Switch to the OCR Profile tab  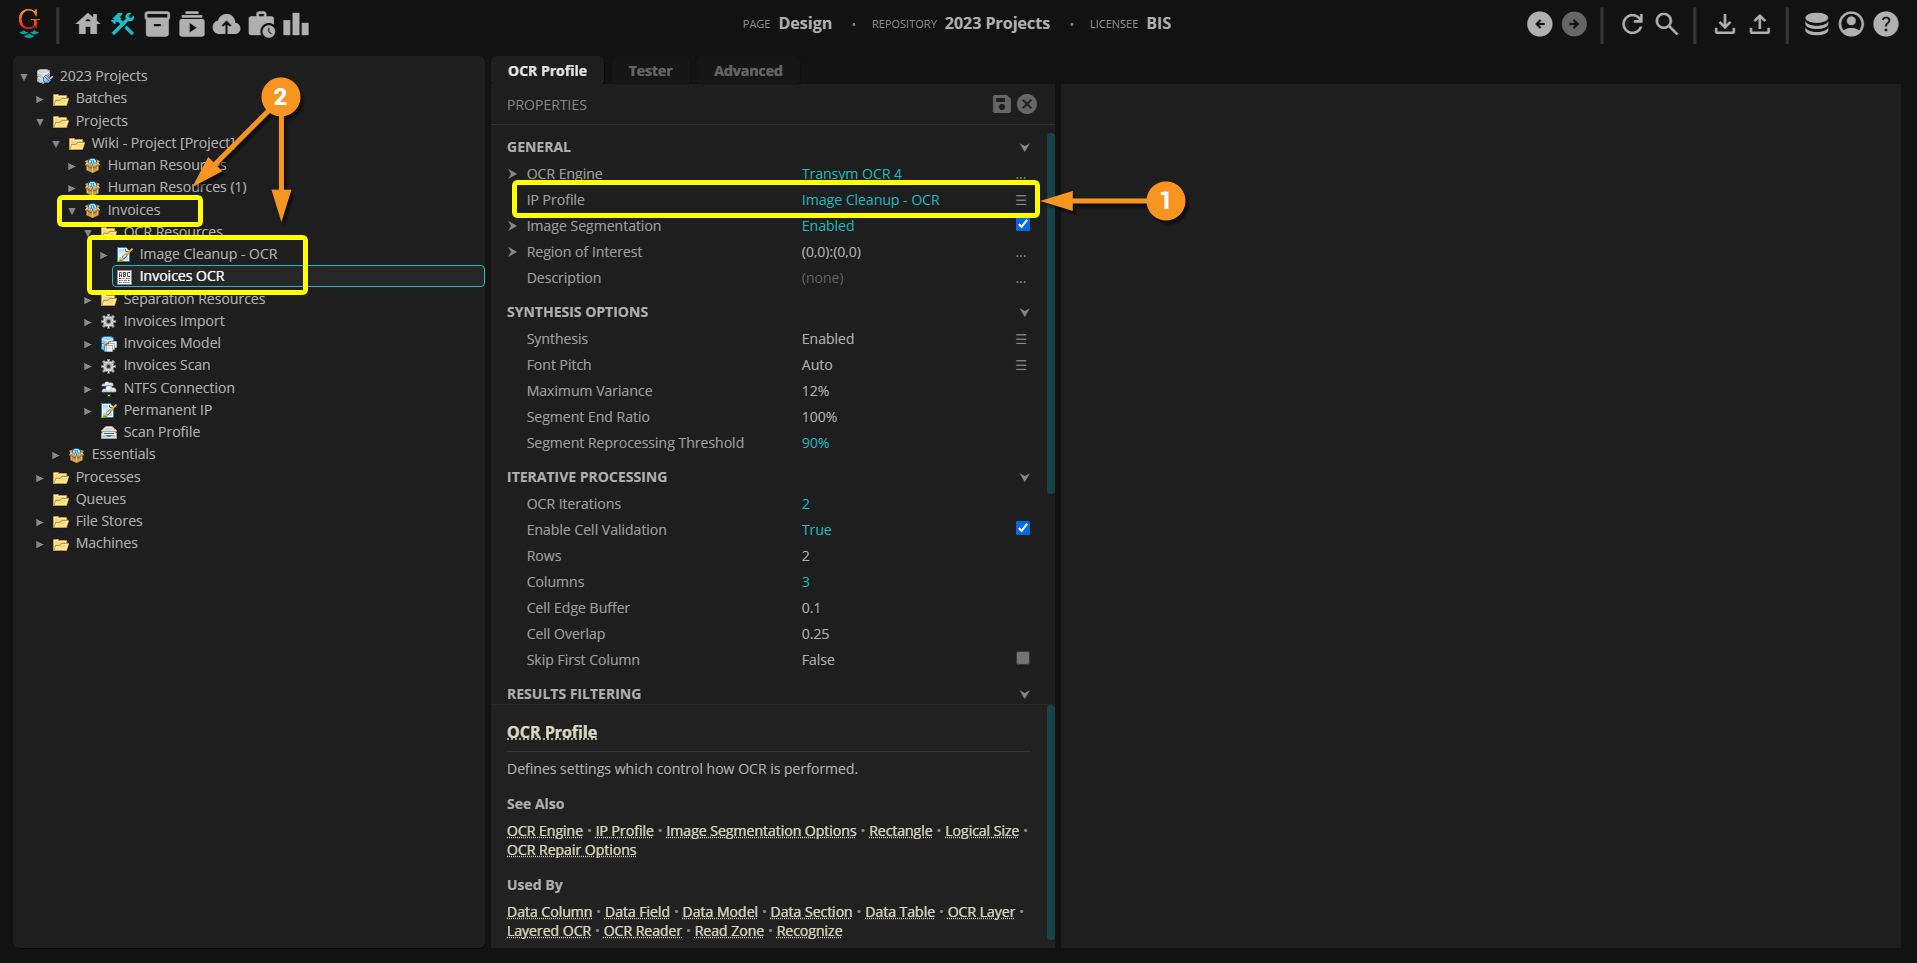click(547, 71)
